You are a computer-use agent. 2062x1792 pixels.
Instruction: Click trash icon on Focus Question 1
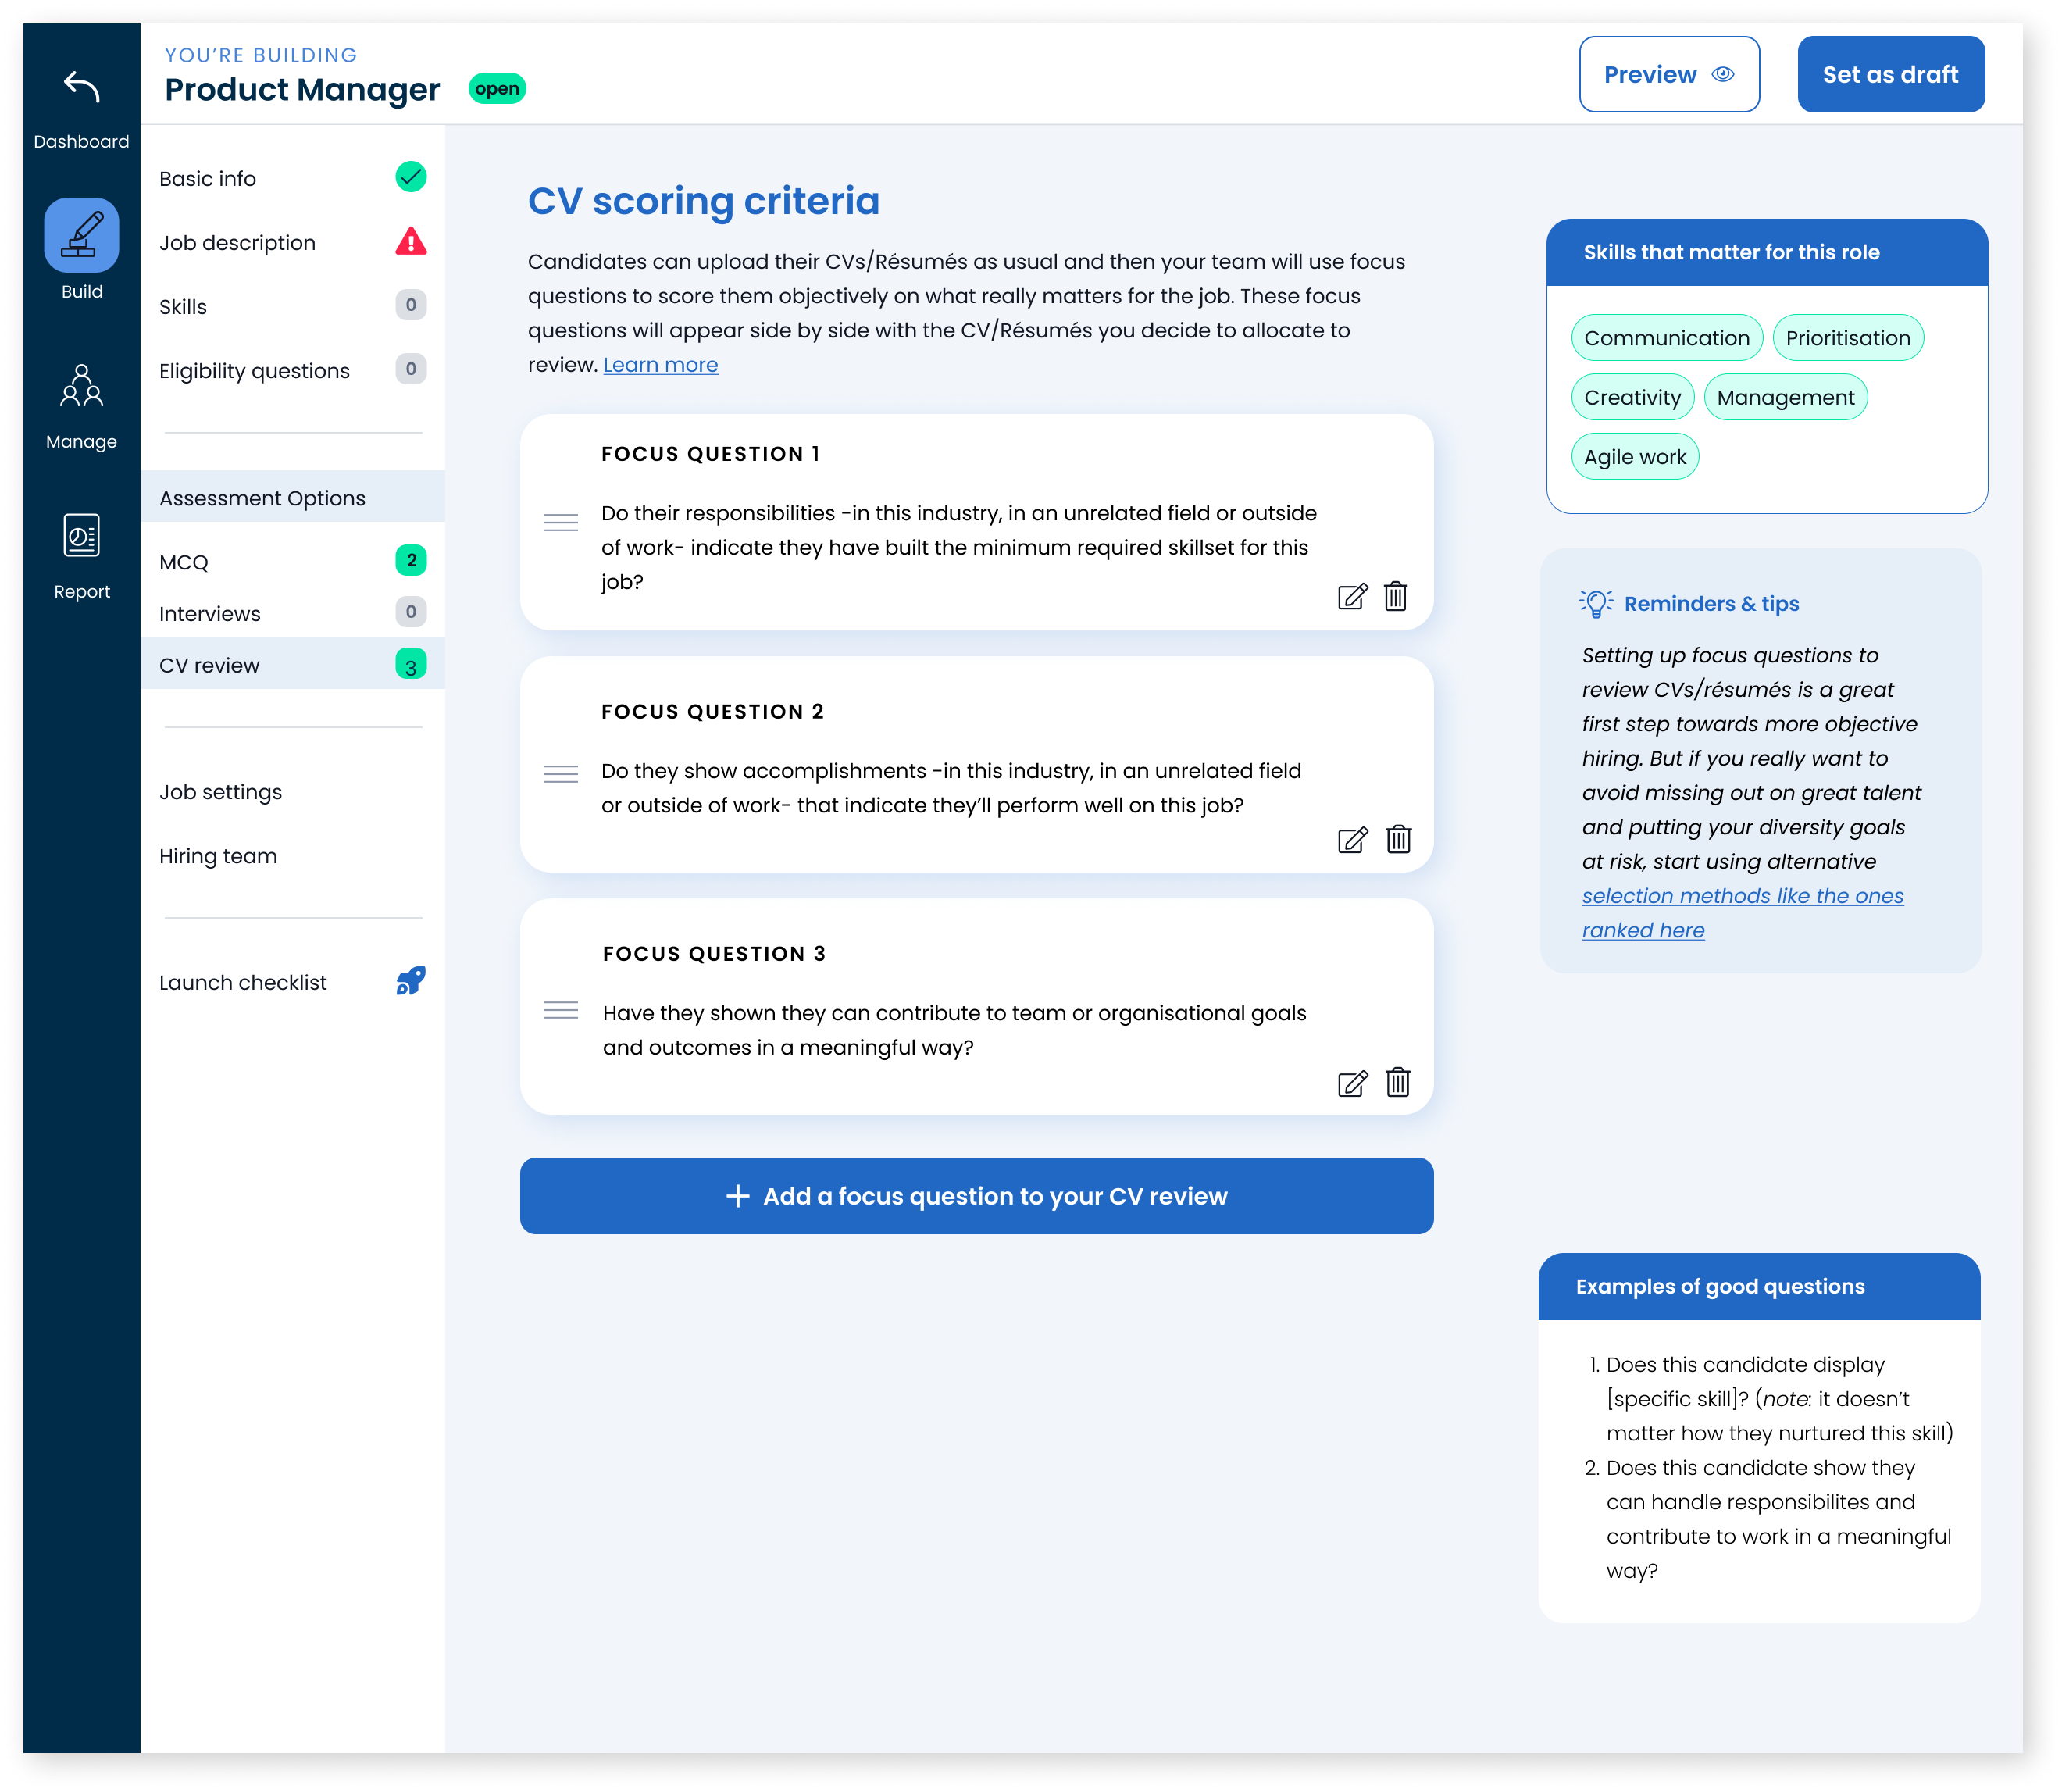pos(1396,596)
